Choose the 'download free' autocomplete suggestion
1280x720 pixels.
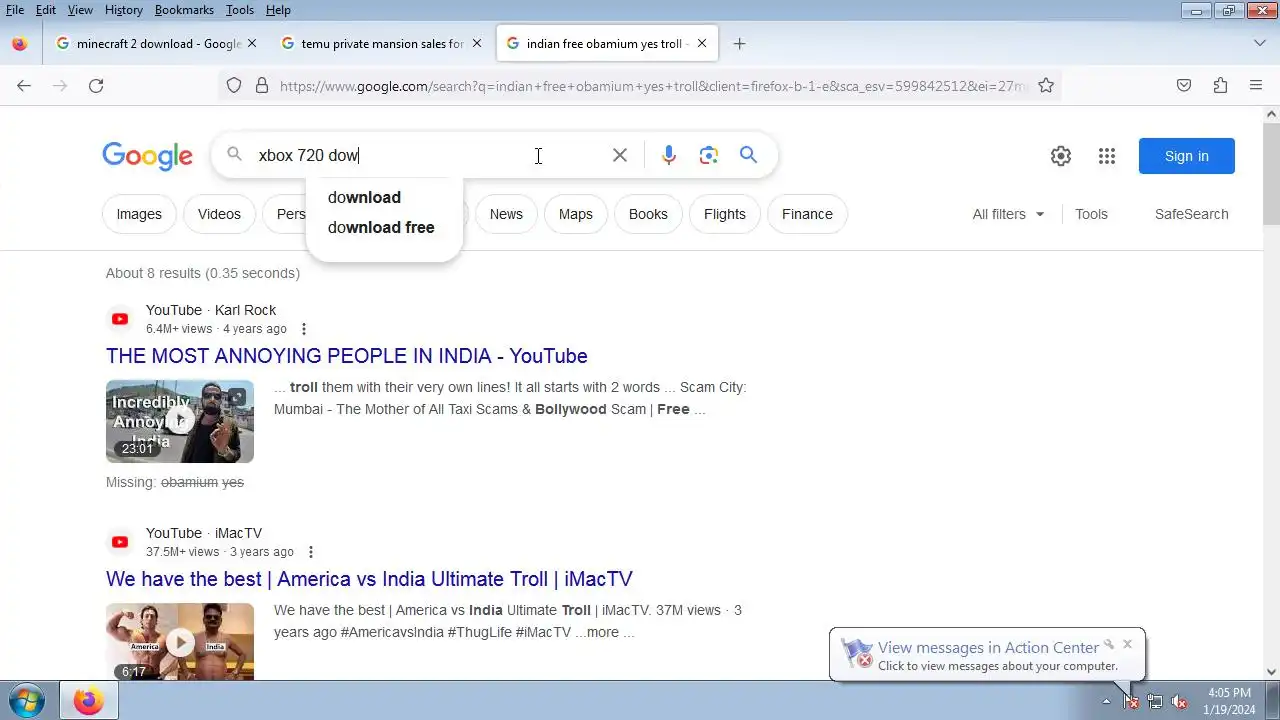point(384,228)
